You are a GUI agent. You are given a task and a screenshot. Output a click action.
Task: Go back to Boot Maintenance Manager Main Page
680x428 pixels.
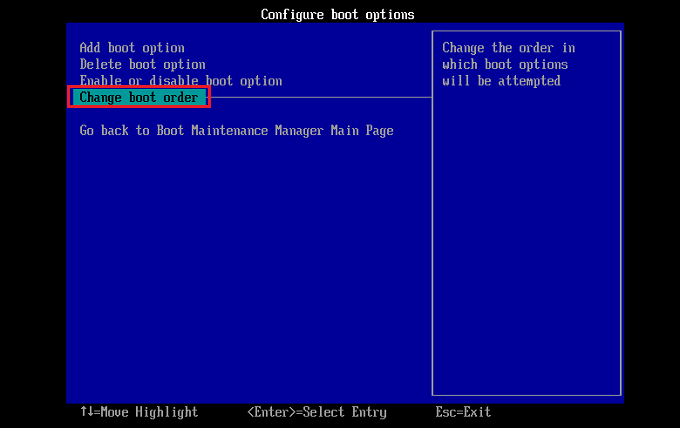[x=236, y=131]
